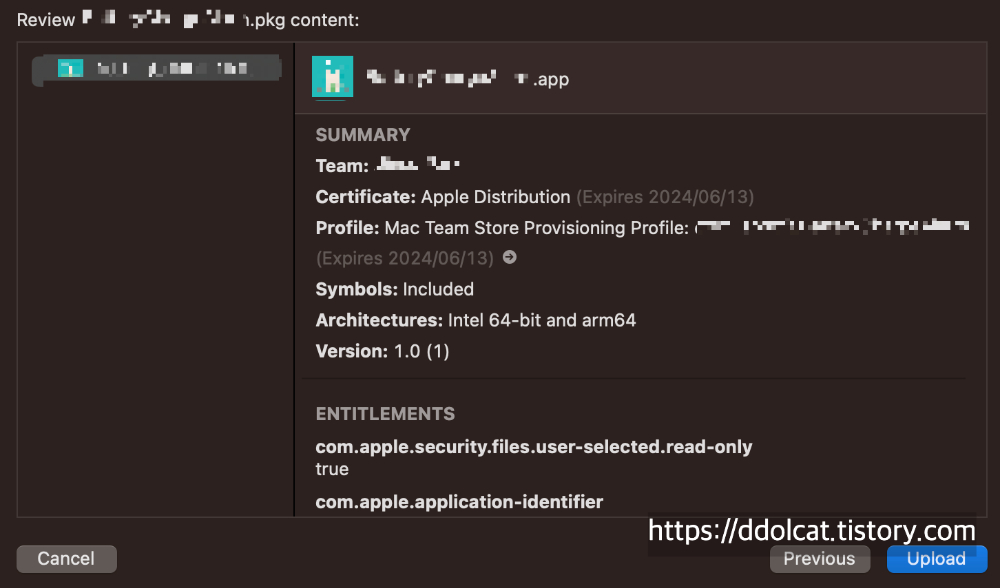This screenshot has width=1000, height=588.
Task: Click the teal app icon in header
Action: coord(332,77)
